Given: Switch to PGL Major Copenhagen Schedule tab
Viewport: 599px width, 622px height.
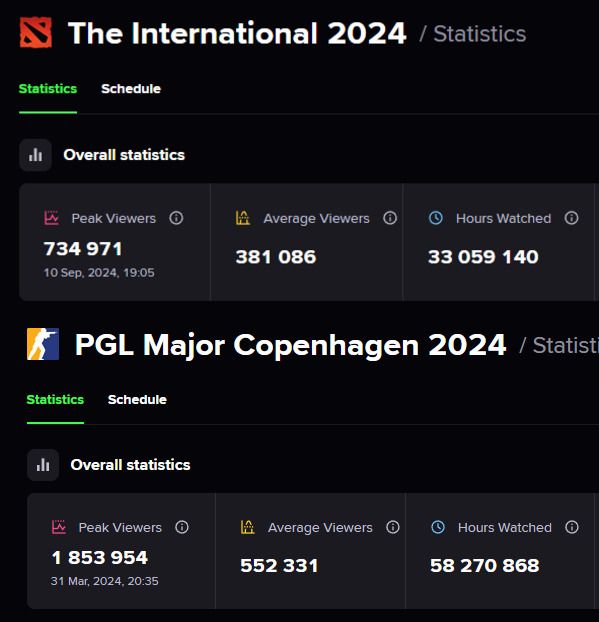Looking at the screenshot, I should pyautogui.click(x=137, y=399).
